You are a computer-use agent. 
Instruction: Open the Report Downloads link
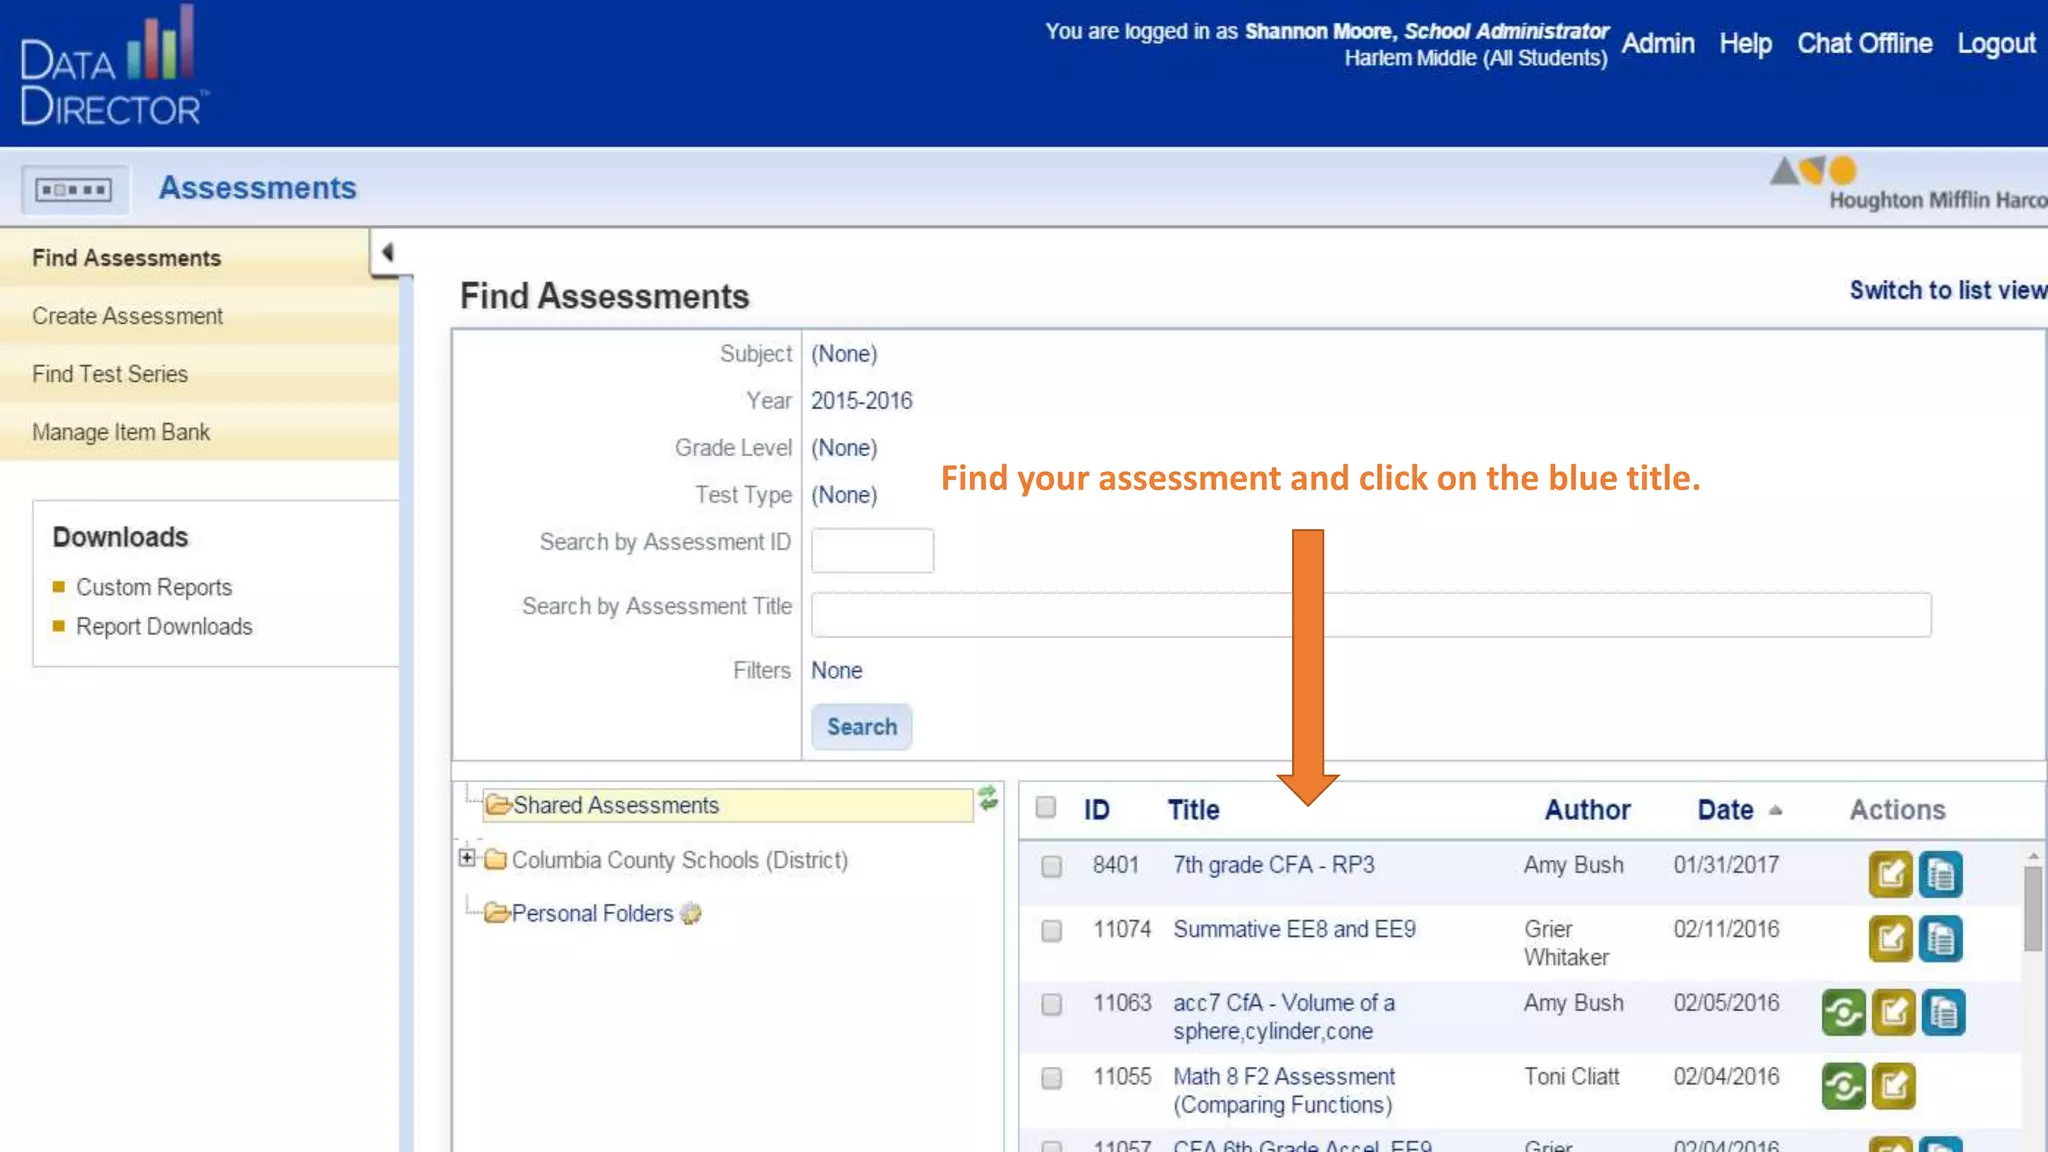pyautogui.click(x=164, y=627)
